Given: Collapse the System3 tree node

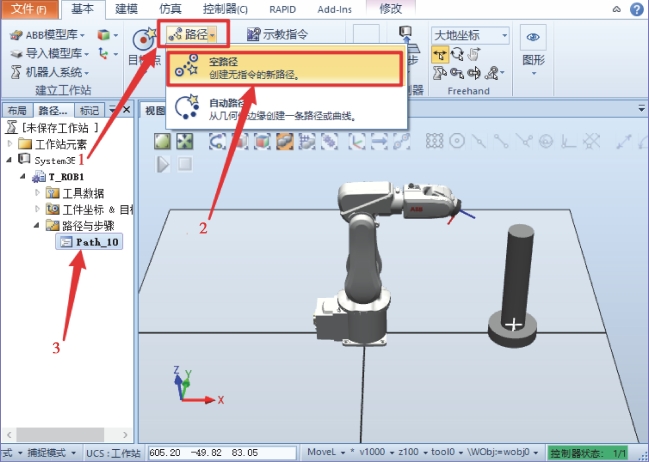Looking at the screenshot, I should [x=9, y=160].
